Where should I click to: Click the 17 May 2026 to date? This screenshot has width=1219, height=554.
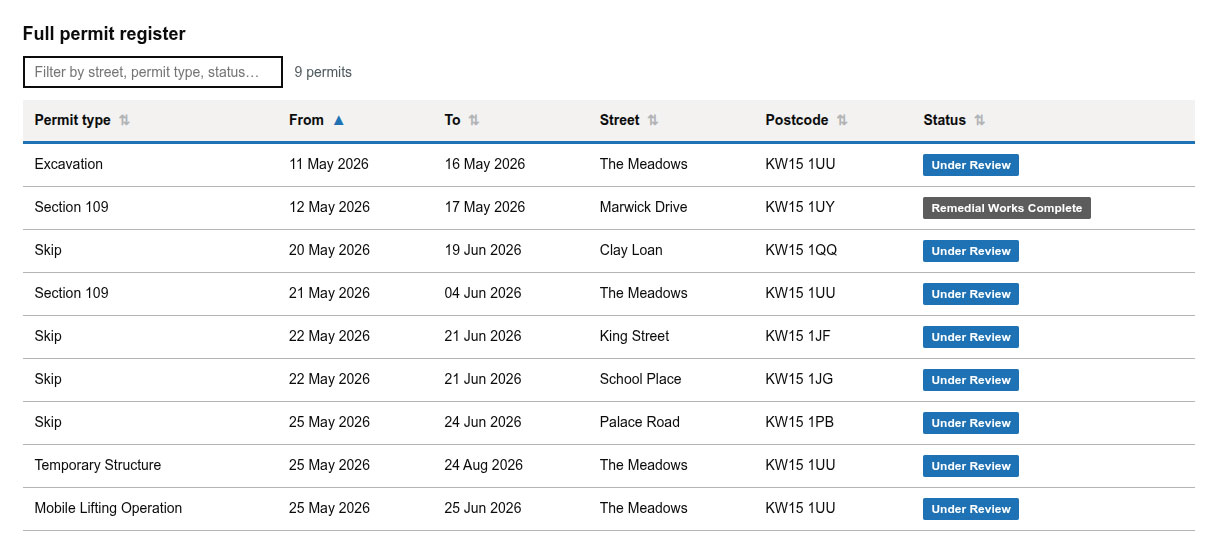[x=485, y=207]
